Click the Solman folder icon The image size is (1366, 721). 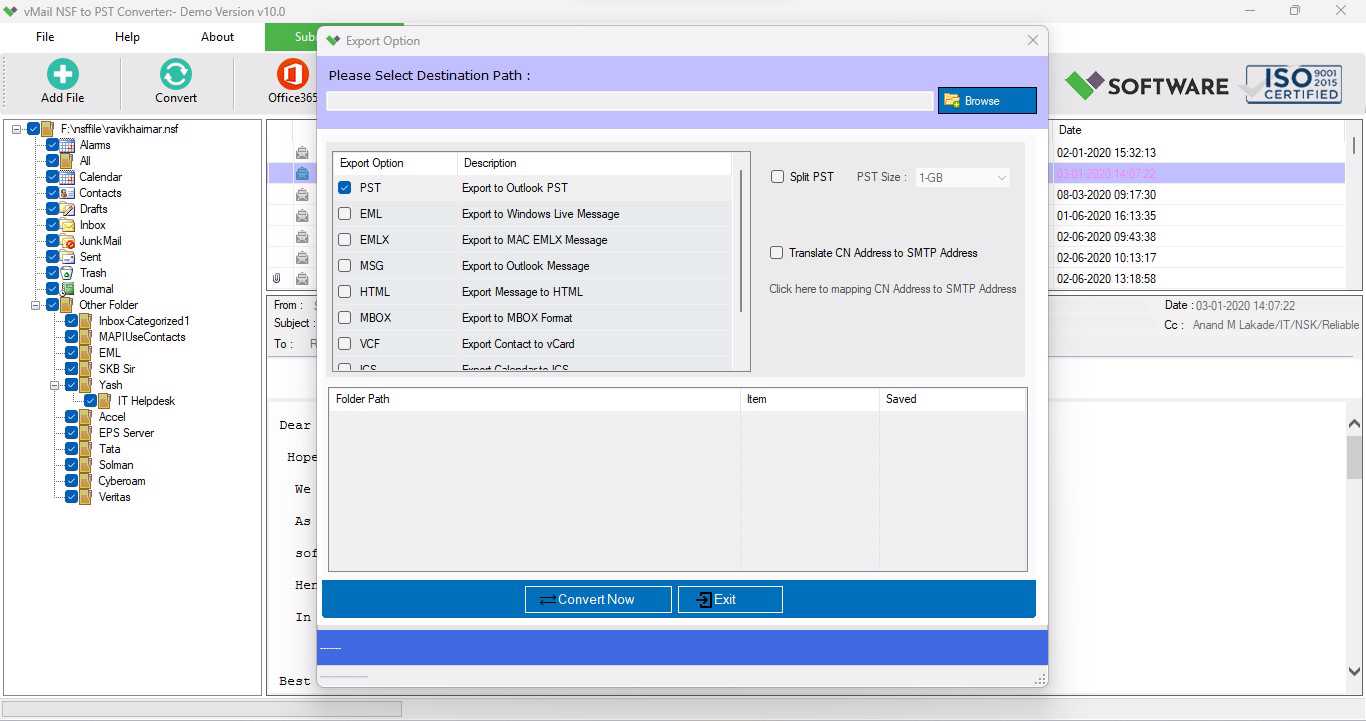[x=86, y=465]
